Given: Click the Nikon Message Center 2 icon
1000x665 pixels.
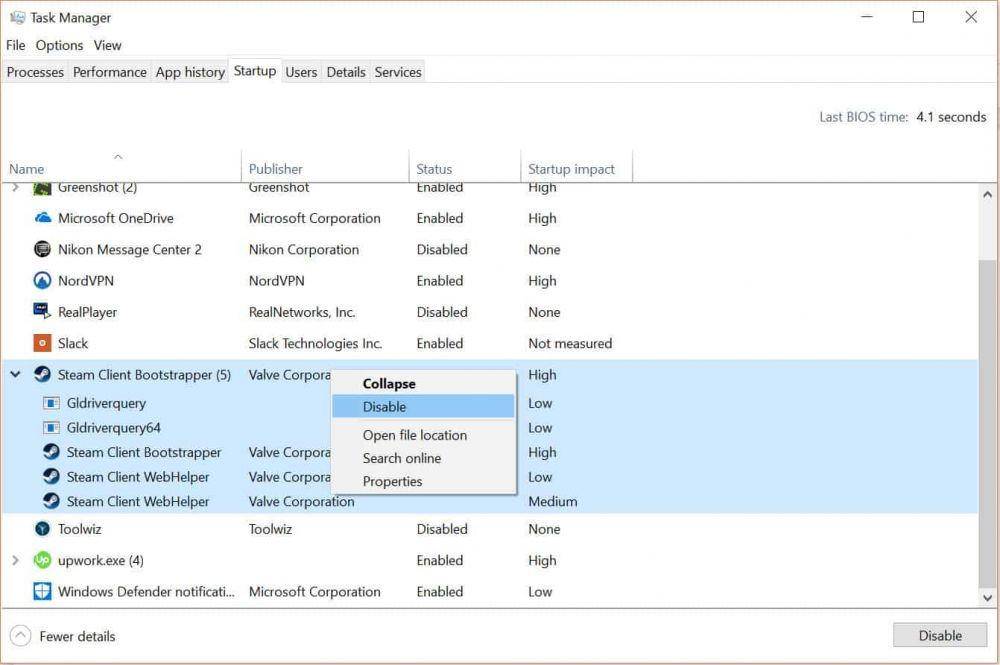Looking at the screenshot, I should [x=42, y=249].
